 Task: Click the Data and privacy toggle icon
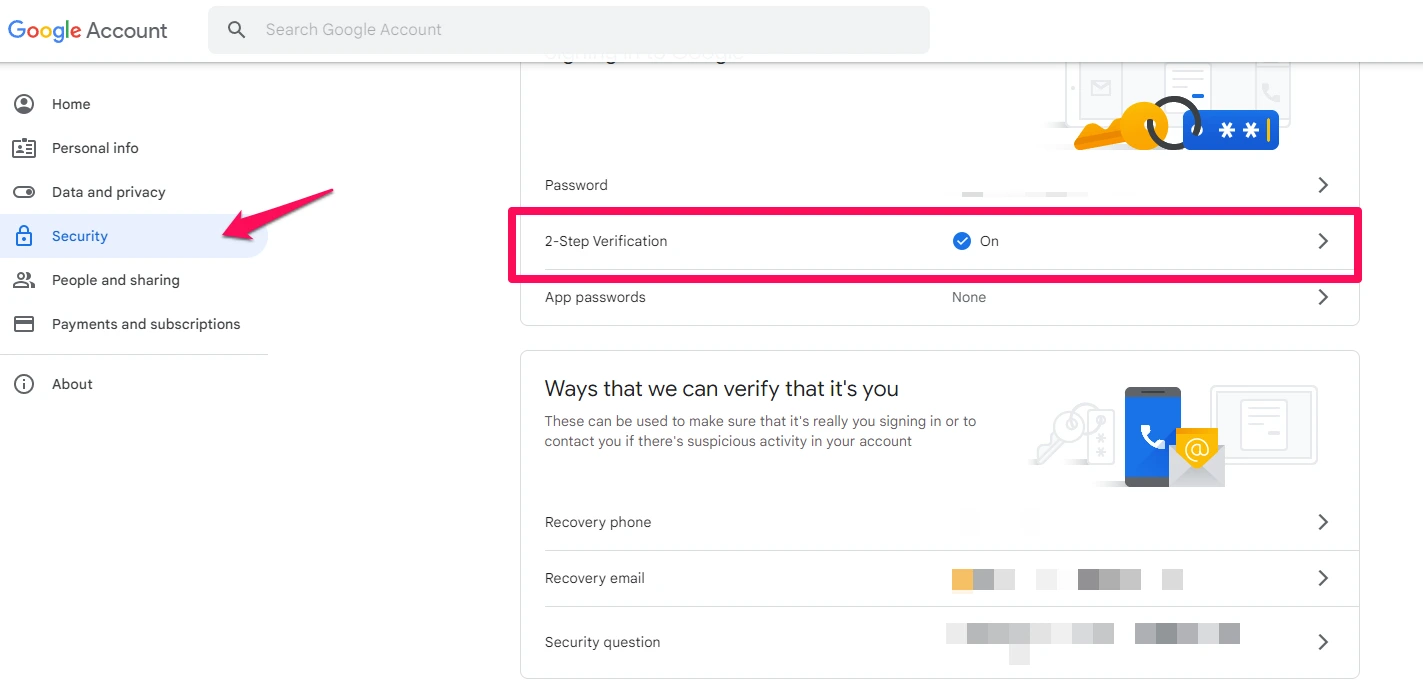(23, 192)
